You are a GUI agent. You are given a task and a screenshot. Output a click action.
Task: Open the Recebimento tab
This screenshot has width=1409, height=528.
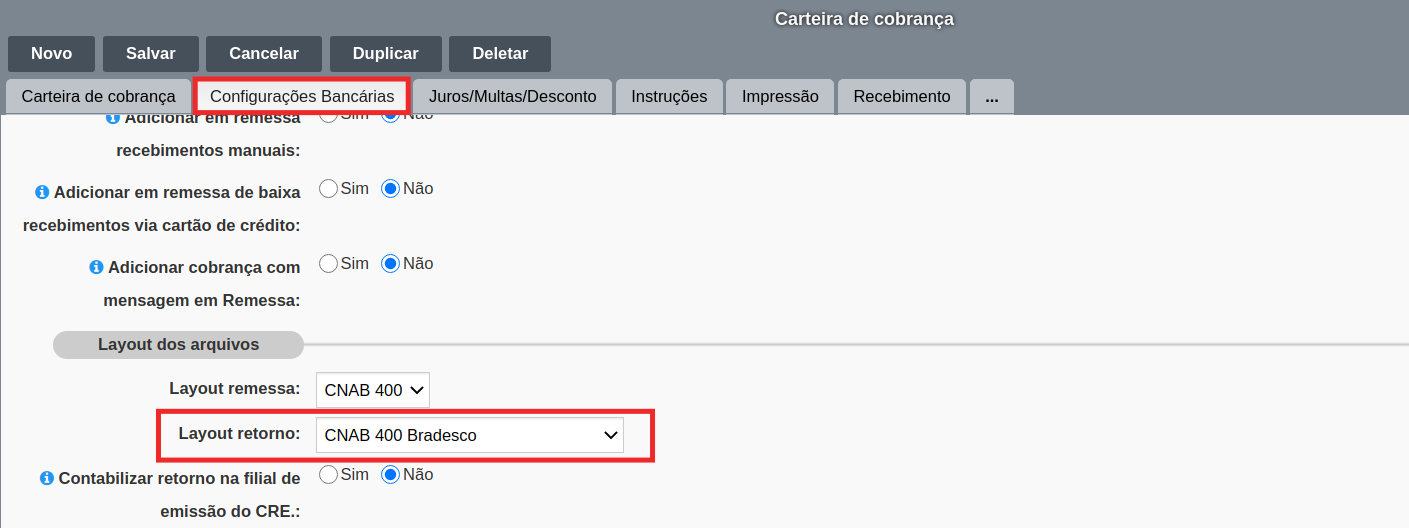click(902, 97)
